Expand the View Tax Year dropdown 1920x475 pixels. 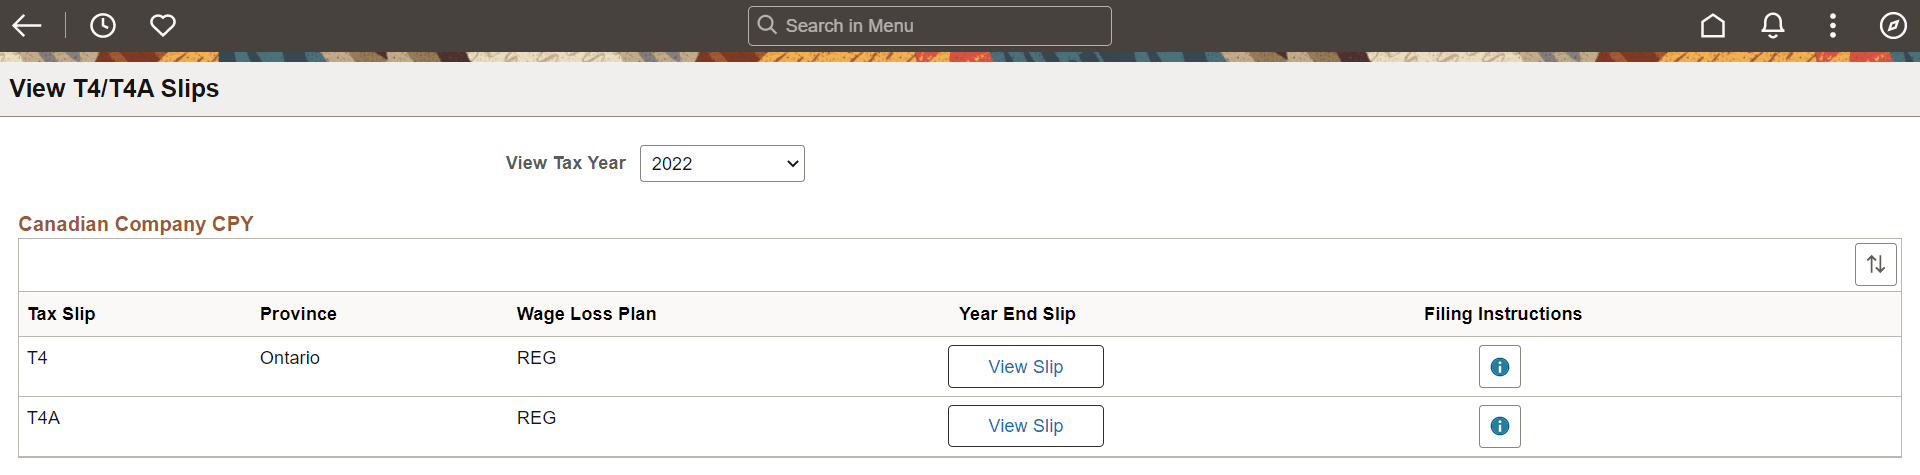[x=722, y=163]
